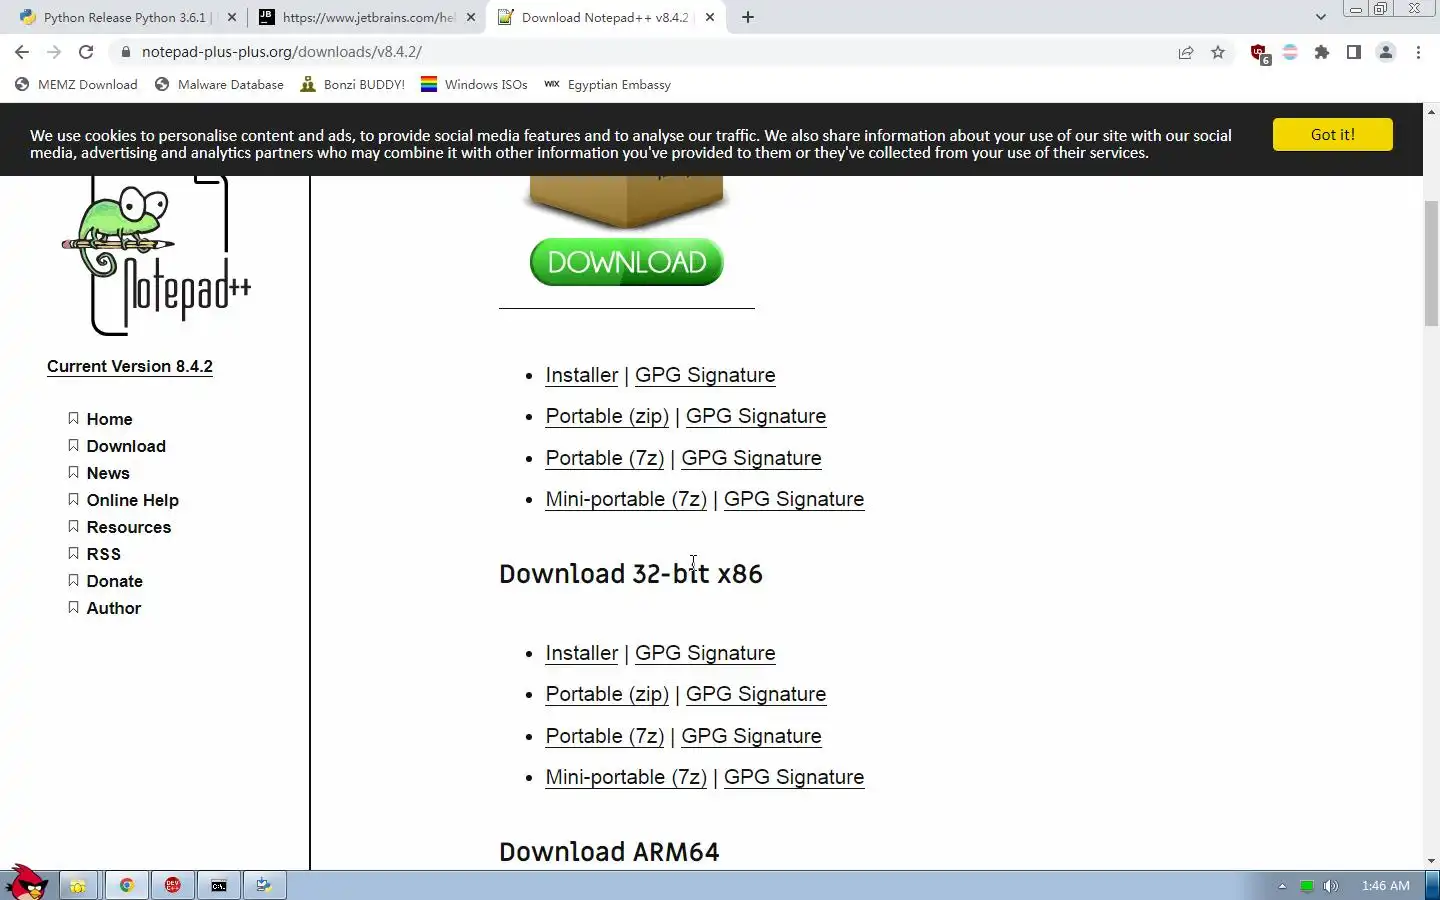Viewport: 1440px width, 900px height.
Task: Download the 32-bit x86 Installer
Action: tap(582, 653)
